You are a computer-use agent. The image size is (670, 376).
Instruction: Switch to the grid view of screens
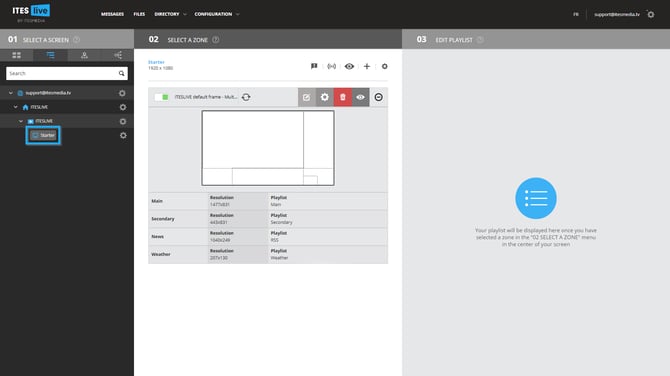click(17, 55)
